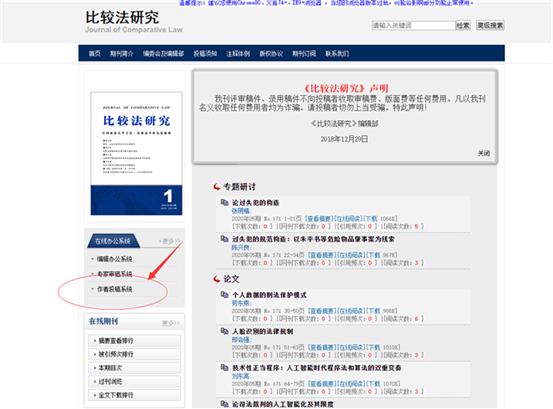Screen dimensions: 553x409
Task: Click document icon beside 人脸识别的法律规制
Action: coord(224,331)
